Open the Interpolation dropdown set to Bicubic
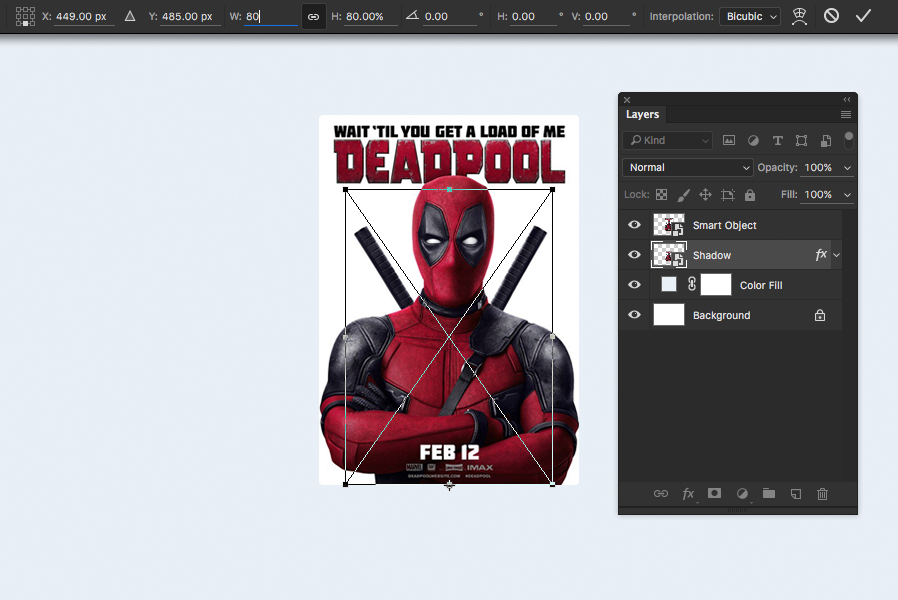 coord(749,16)
